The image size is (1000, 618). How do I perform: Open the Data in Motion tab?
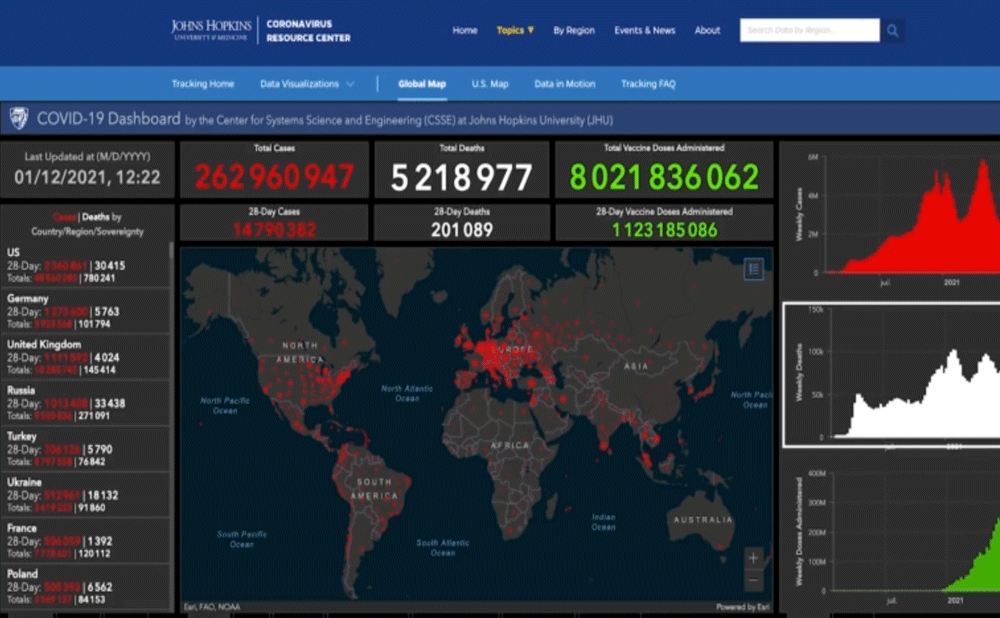click(564, 84)
